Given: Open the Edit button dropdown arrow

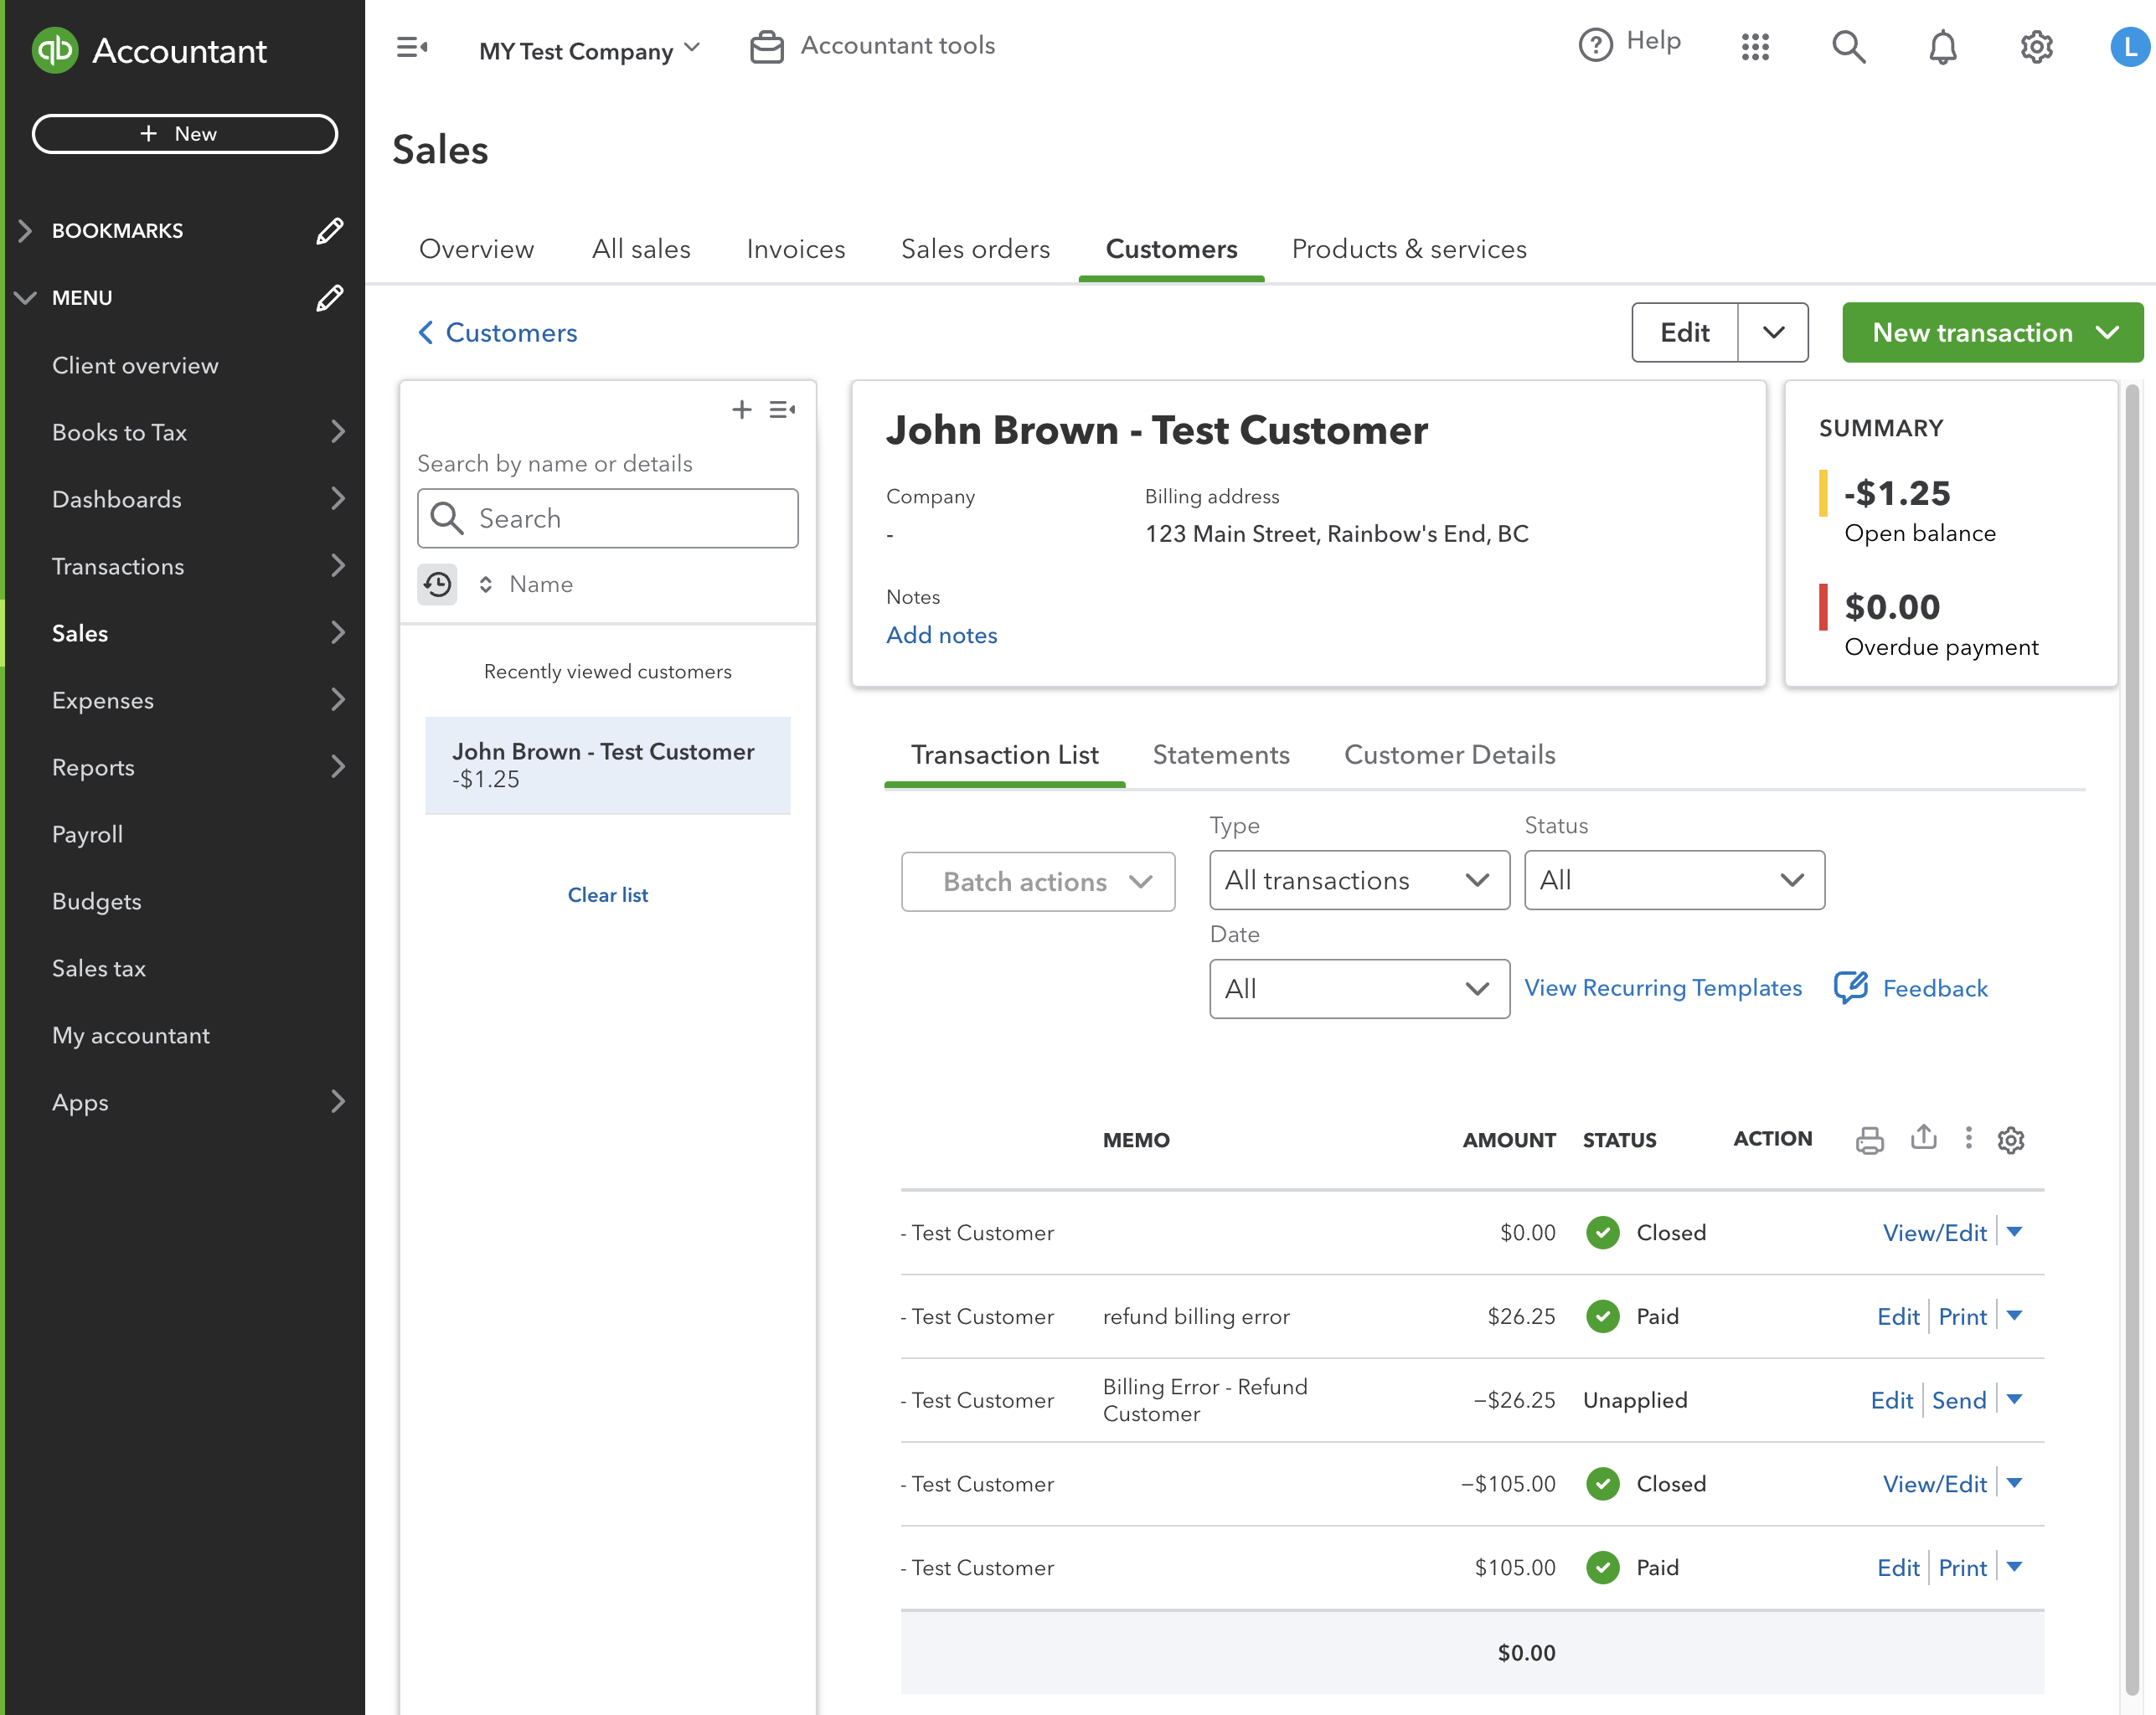Looking at the screenshot, I should [x=1773, y=333].
